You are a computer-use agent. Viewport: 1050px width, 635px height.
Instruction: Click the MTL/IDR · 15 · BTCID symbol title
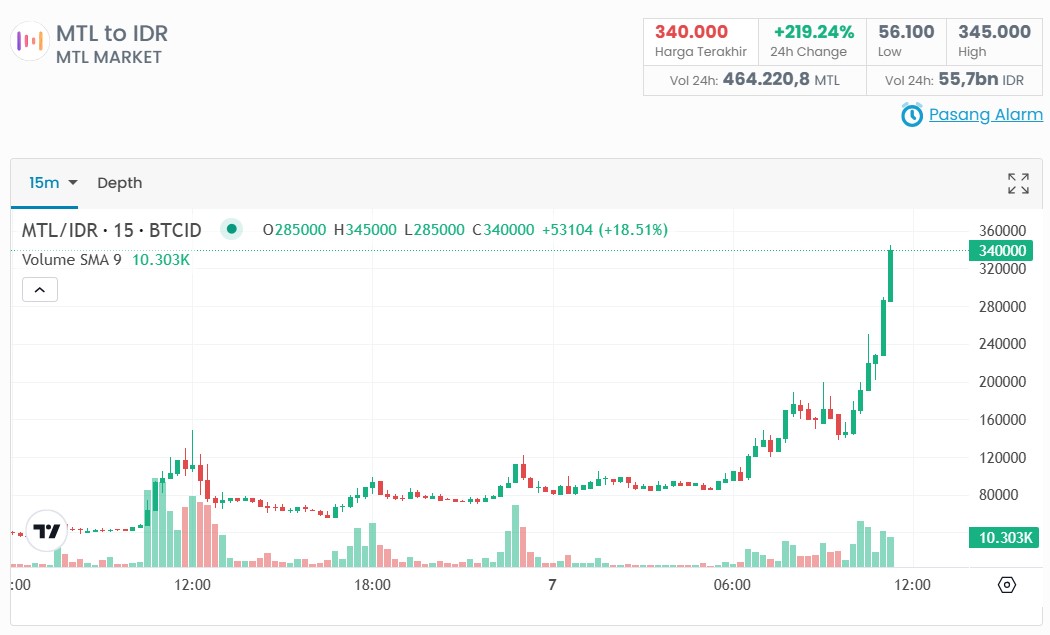click(111, 230)
